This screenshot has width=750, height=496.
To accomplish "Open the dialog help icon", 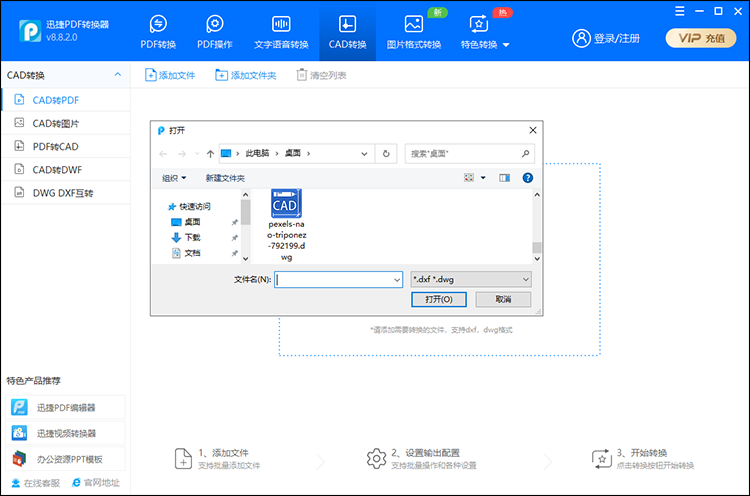I will (528, 177).
